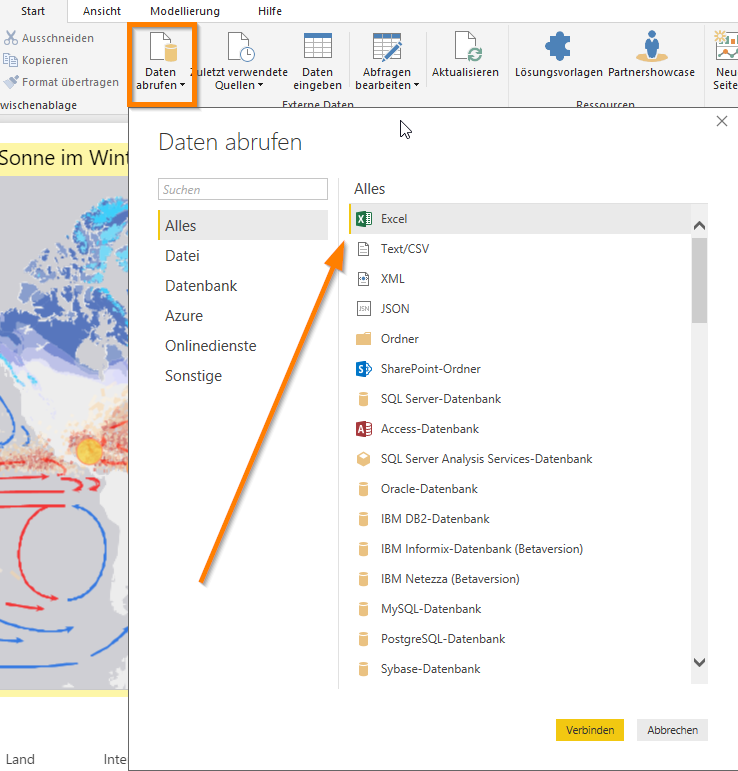Select the Access-Datenbank icon

pyautogui.click(x=363, y=429)
